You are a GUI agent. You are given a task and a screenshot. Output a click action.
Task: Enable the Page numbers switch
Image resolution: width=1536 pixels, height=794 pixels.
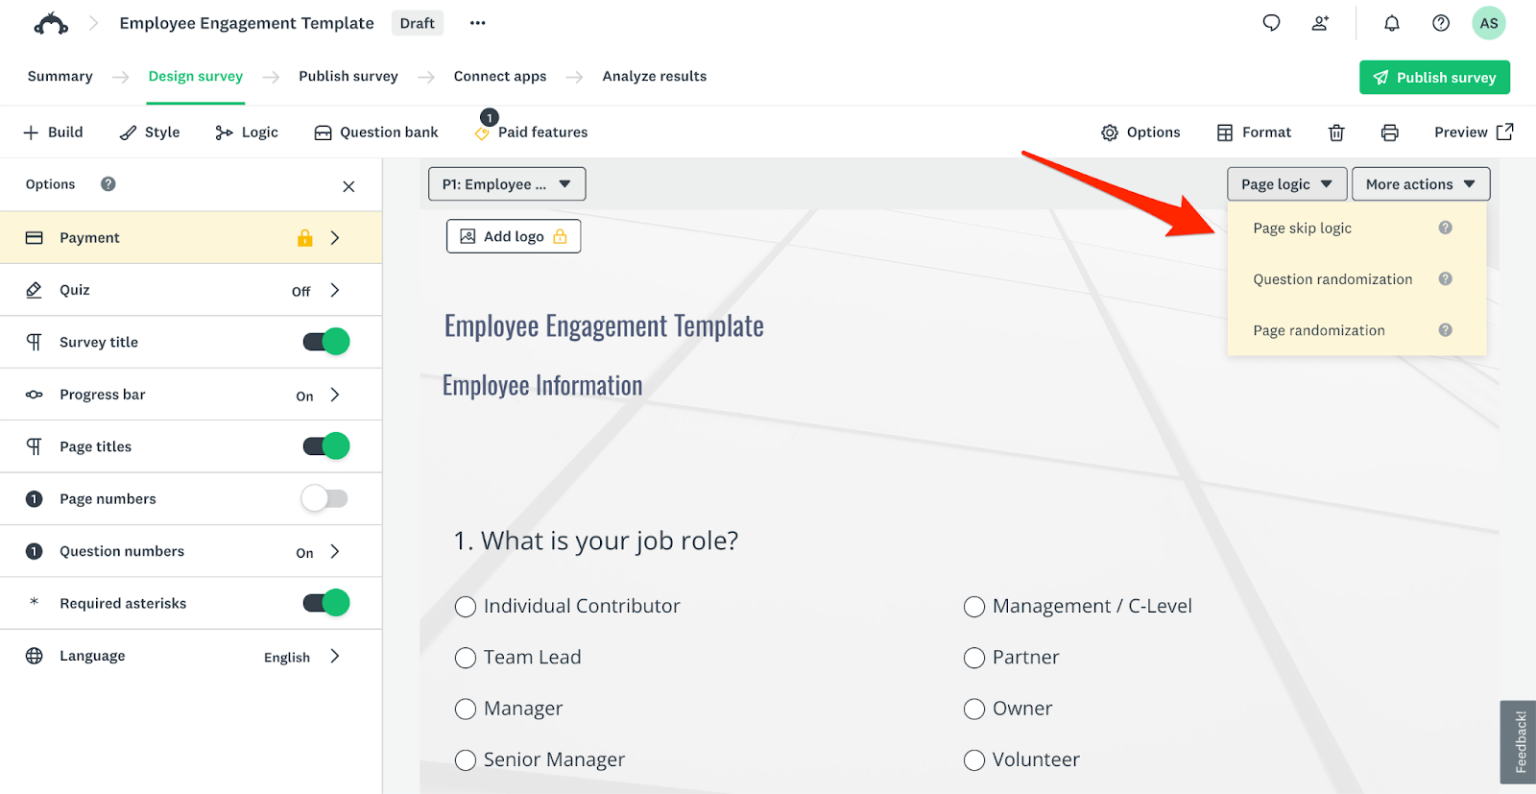(x=325, y=498)
